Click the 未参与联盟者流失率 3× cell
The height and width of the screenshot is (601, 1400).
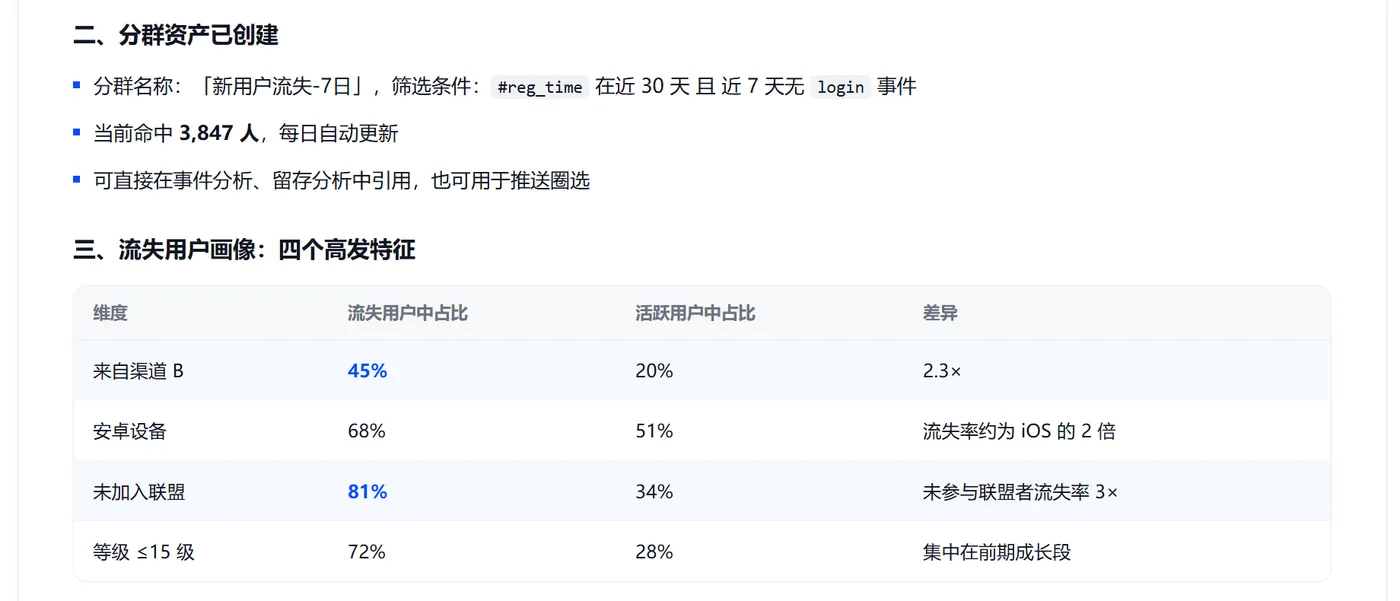[x=1020, y=492]
